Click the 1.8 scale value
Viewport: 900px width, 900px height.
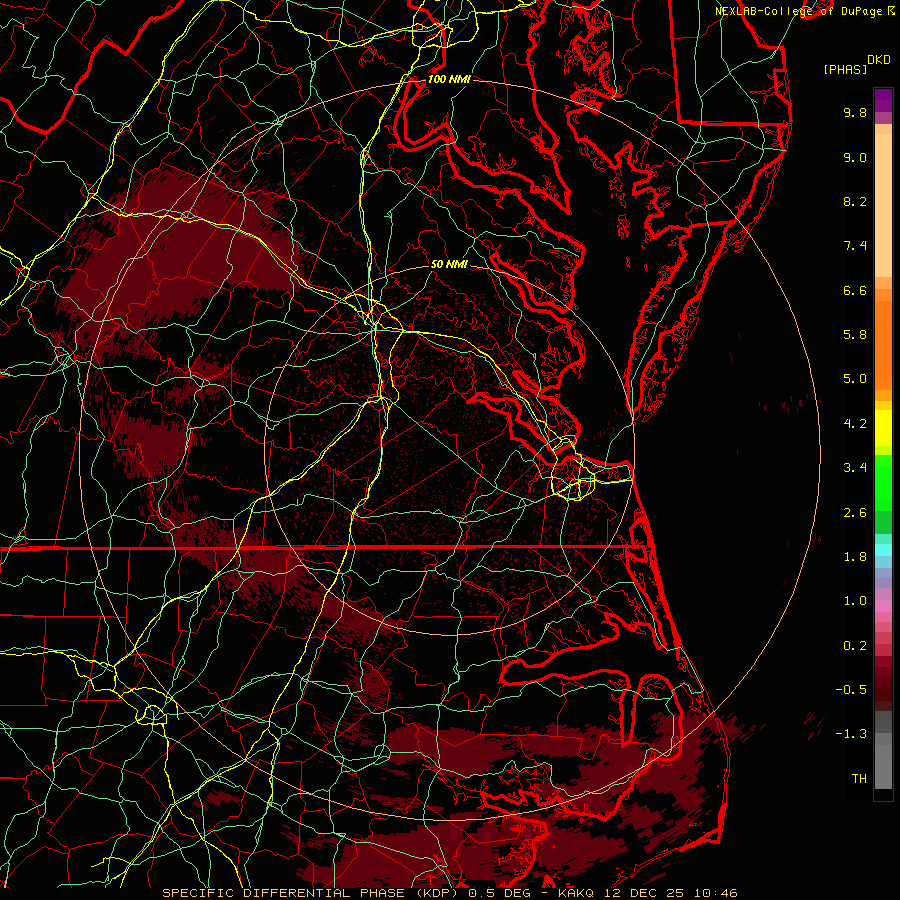pos(855,557)
